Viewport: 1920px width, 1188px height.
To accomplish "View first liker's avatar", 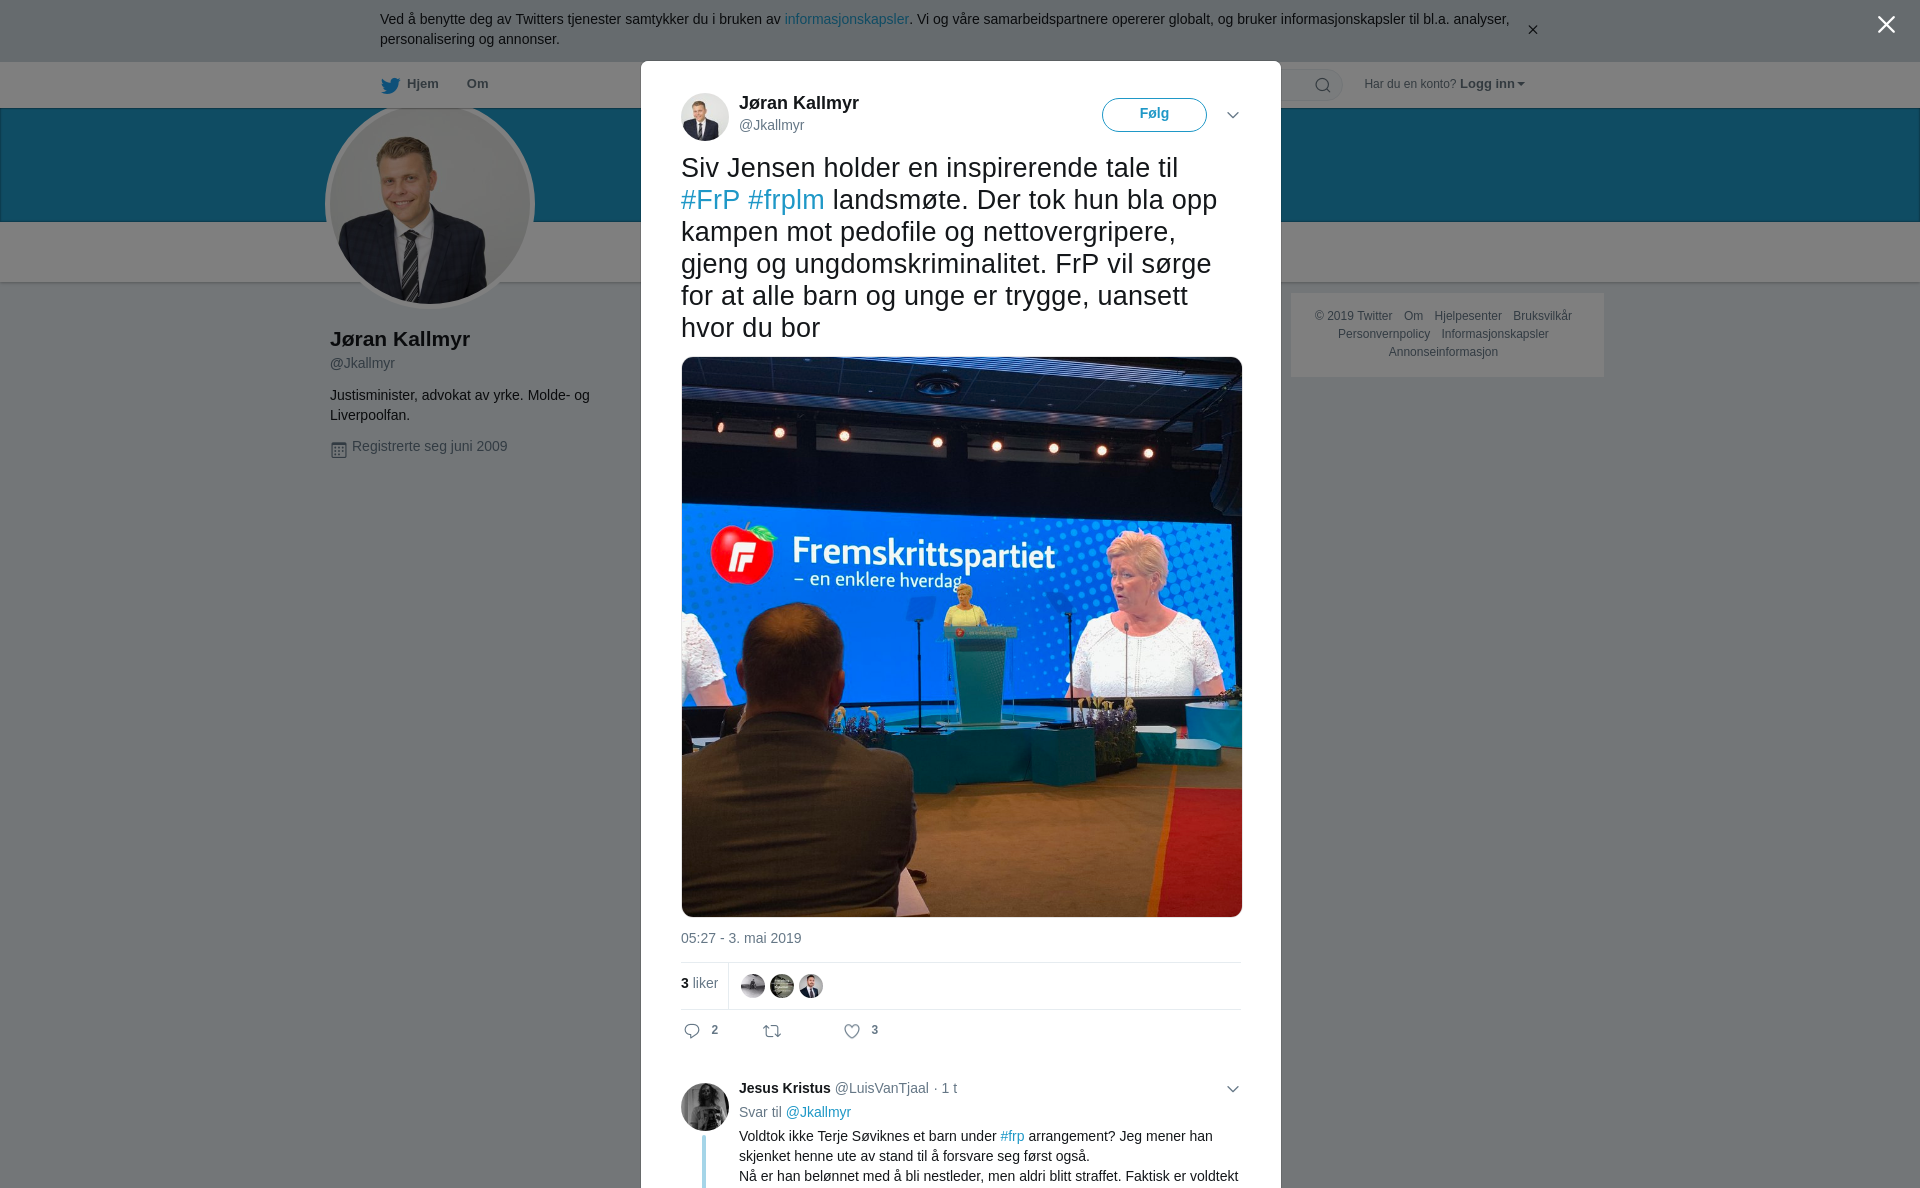I will (x=753, y=986).
